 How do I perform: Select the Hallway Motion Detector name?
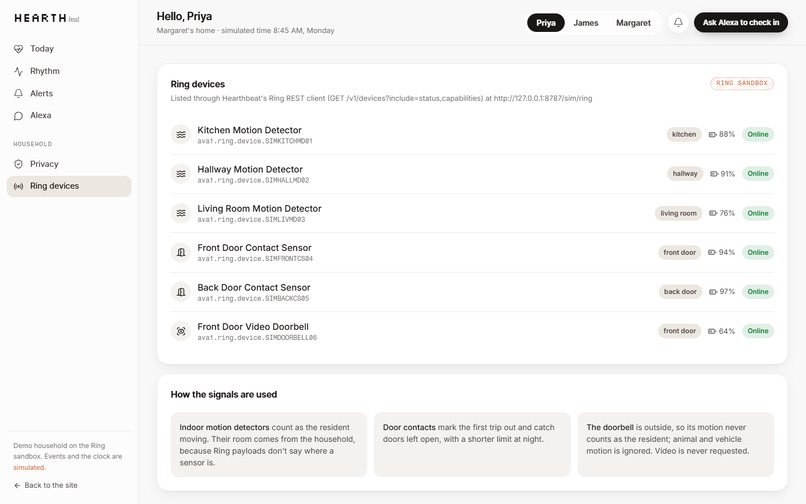tap(250, 169)
